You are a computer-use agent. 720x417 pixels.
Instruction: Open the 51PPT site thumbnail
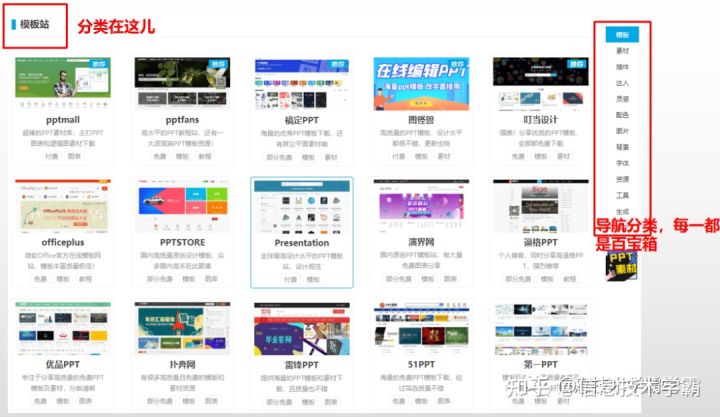click(421, 328)
